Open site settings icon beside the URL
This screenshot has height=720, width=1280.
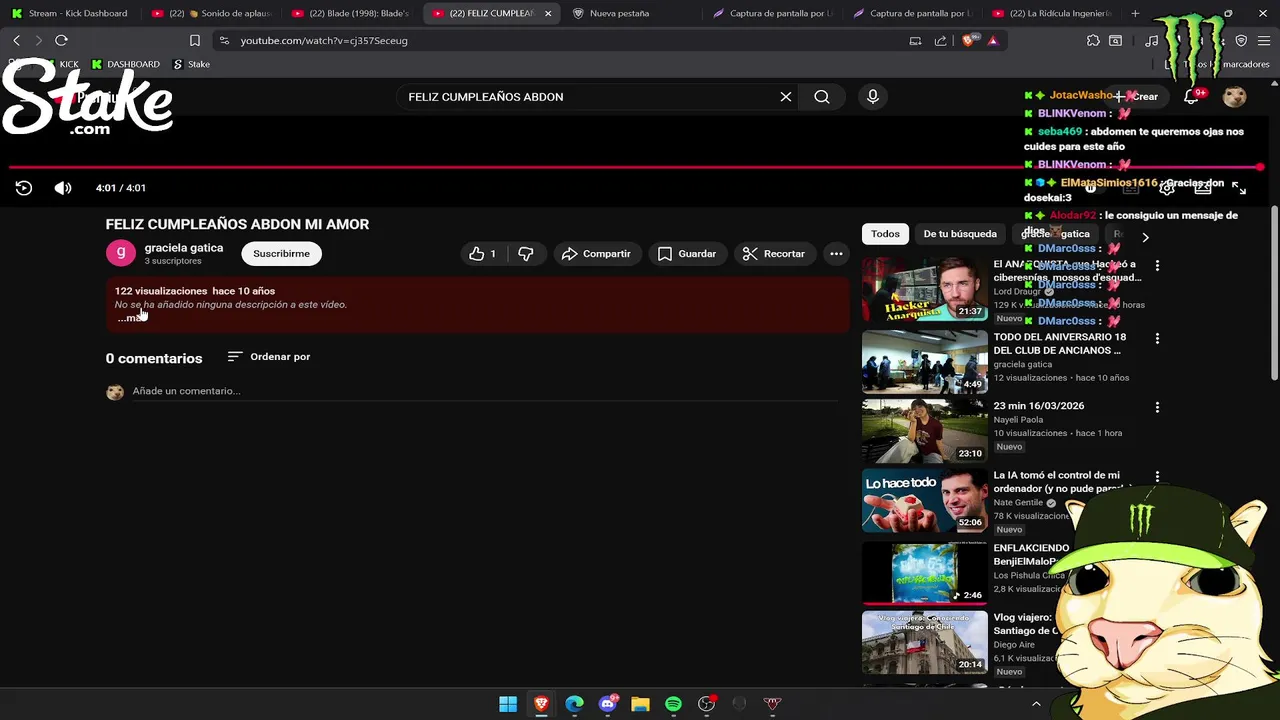click(x=224, y=41)
